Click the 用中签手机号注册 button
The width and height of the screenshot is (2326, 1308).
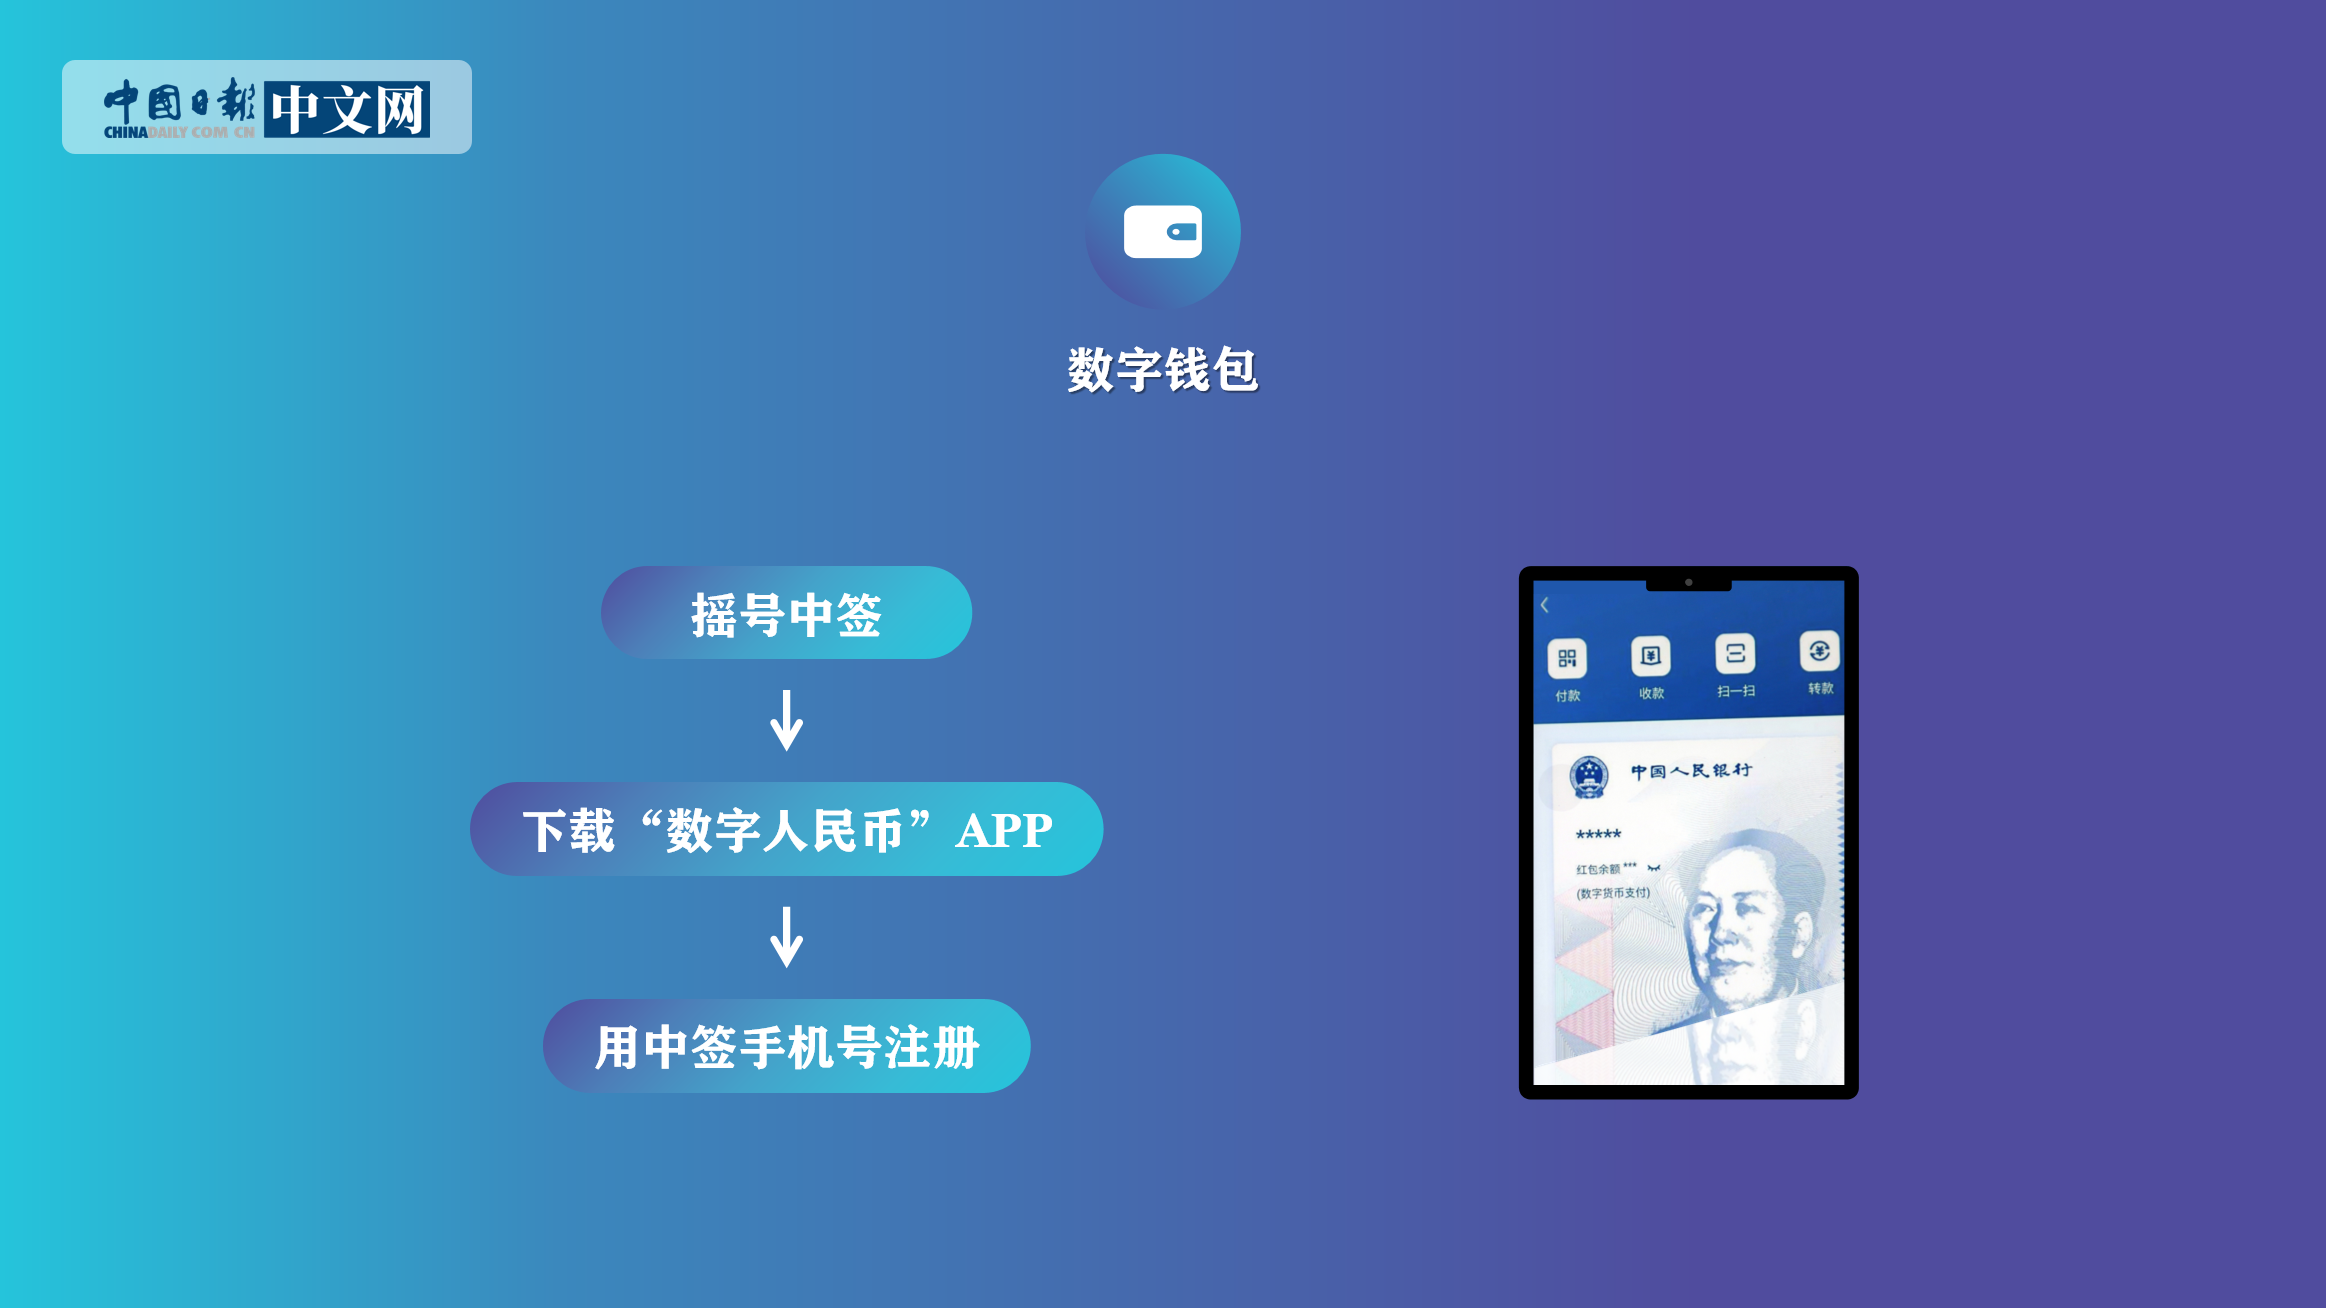coord(786,1048)
